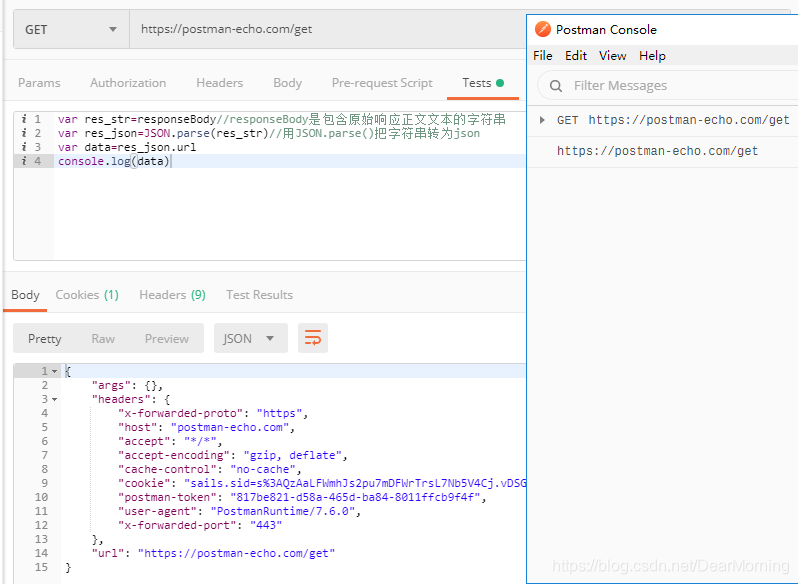Screen dimensions: 798x584
Task: Click the request URL input field
Action: (x=328, y=30)
